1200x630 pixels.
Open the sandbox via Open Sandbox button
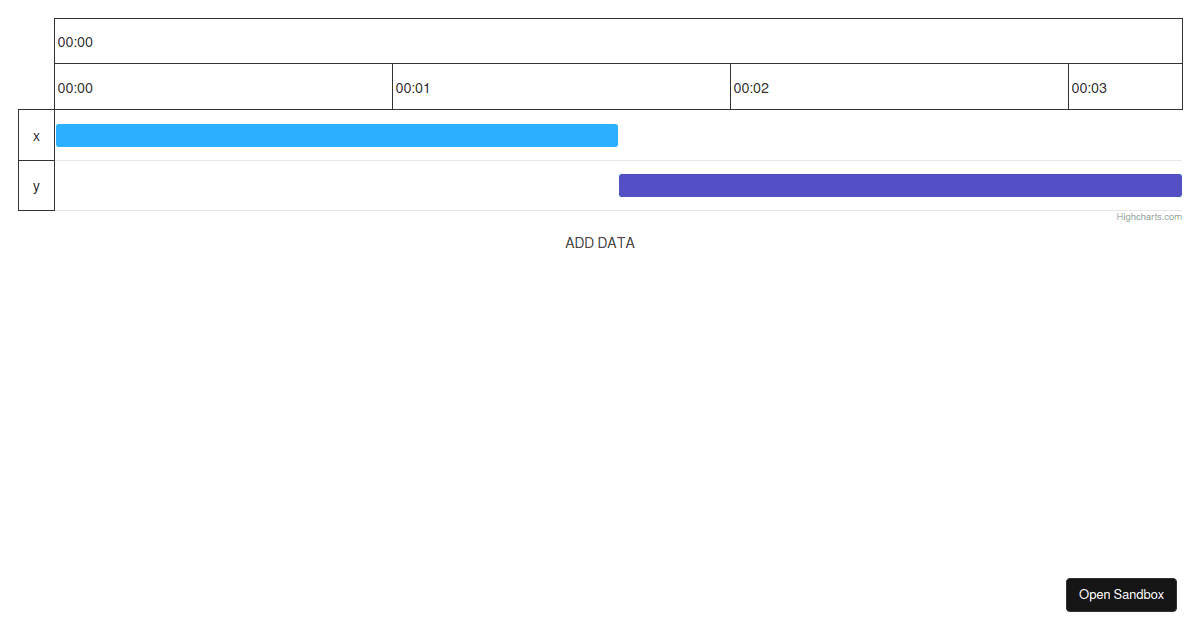point(1121,595)
